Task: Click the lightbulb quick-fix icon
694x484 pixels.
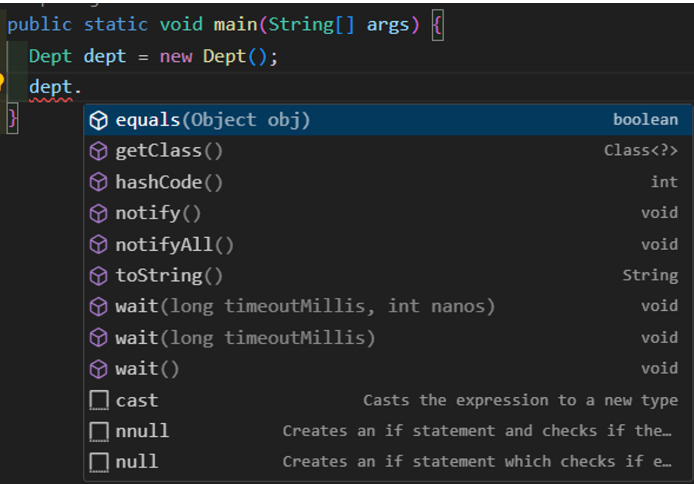Action: [x=1, y=82]
